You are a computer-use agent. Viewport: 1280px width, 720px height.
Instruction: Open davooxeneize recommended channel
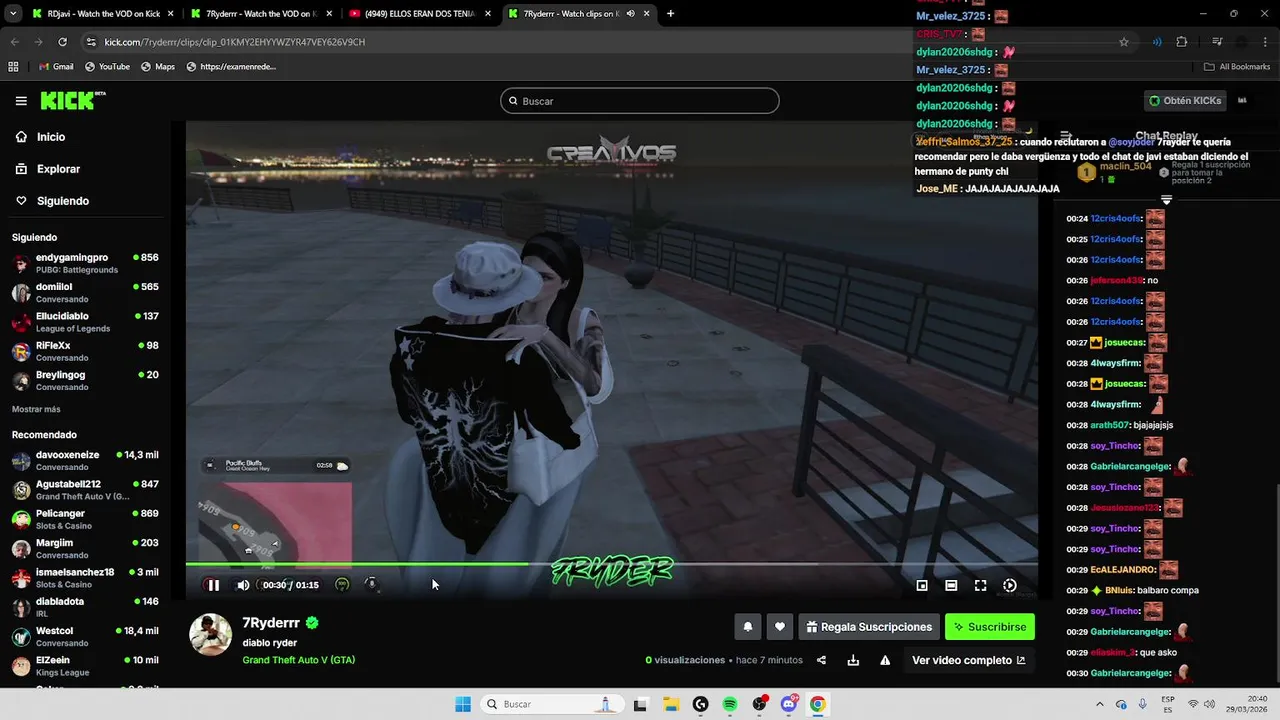pyautogui.click(x=85, y=461)
